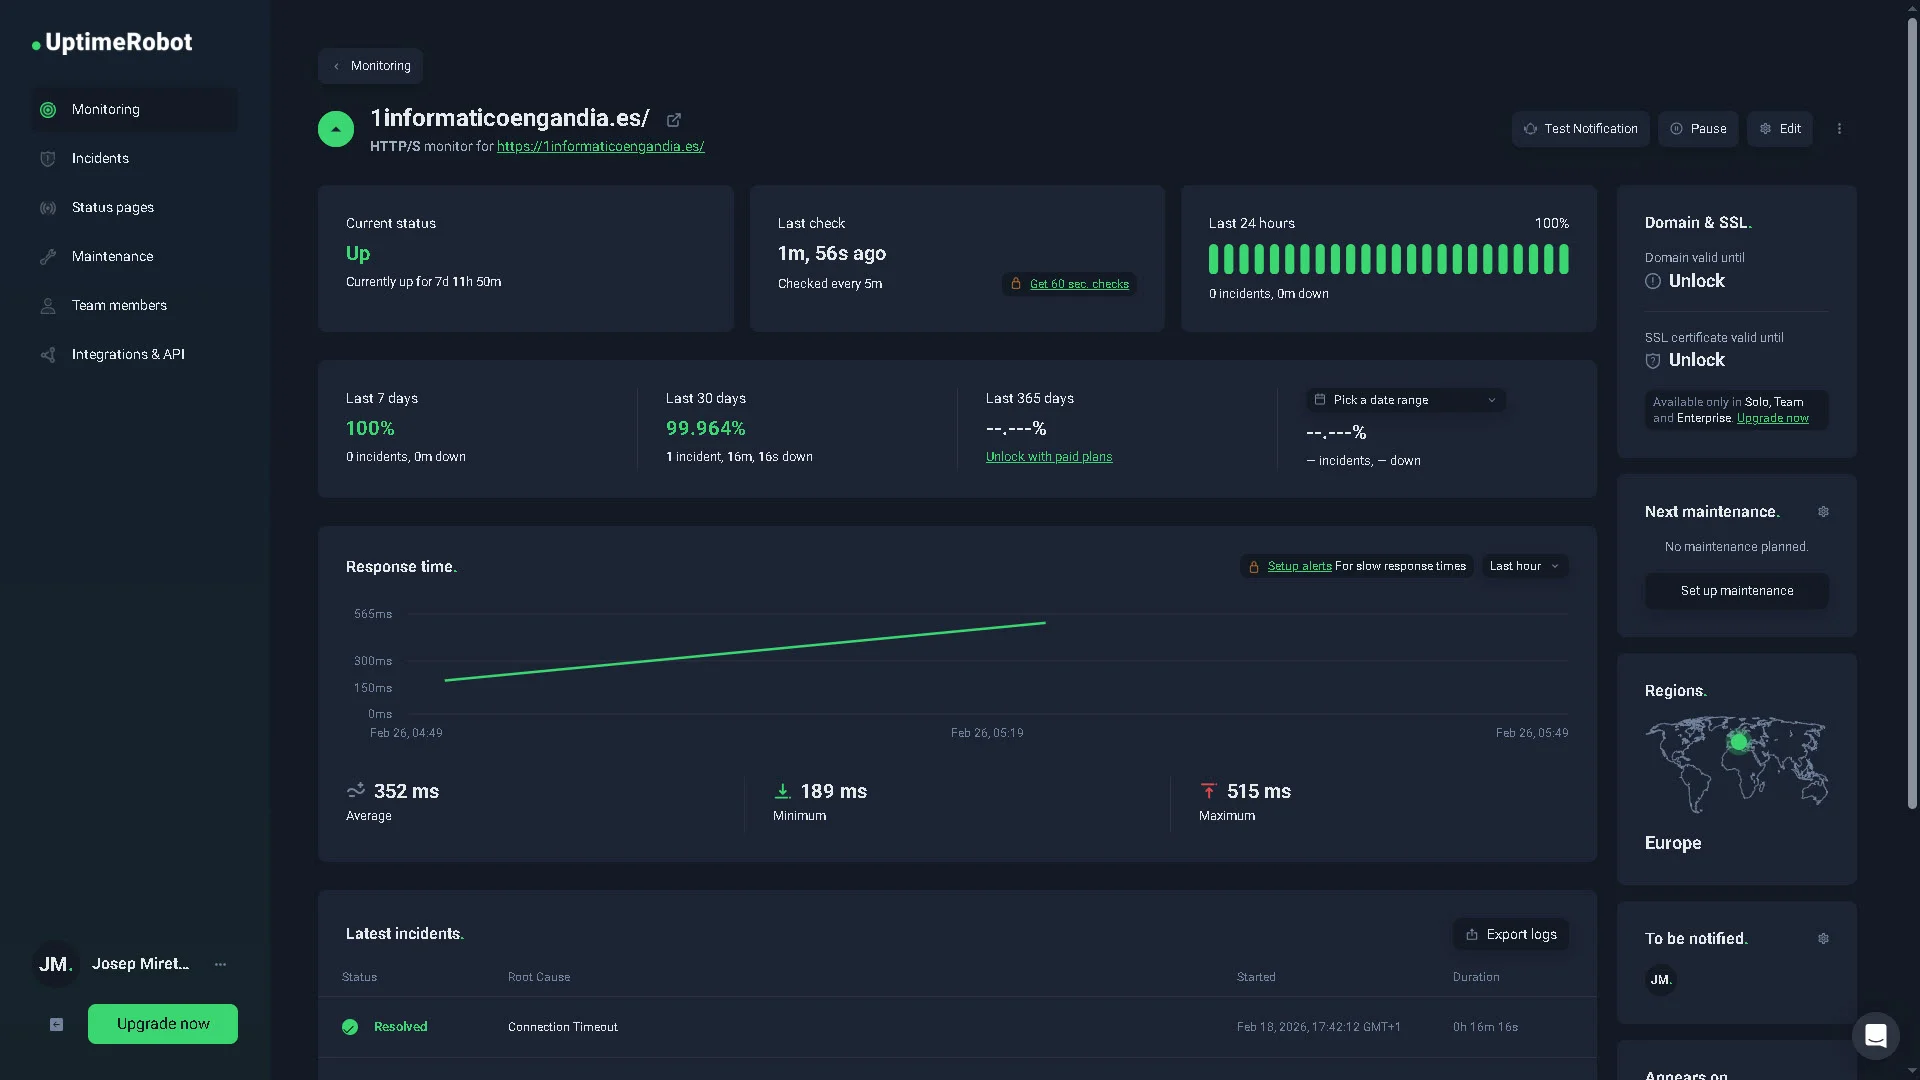Click the 1m, 56s ago last check value
Image resolution: width=1920 pixels, height=1080 pixels.
pyautogui.click(x=832, y=254)
